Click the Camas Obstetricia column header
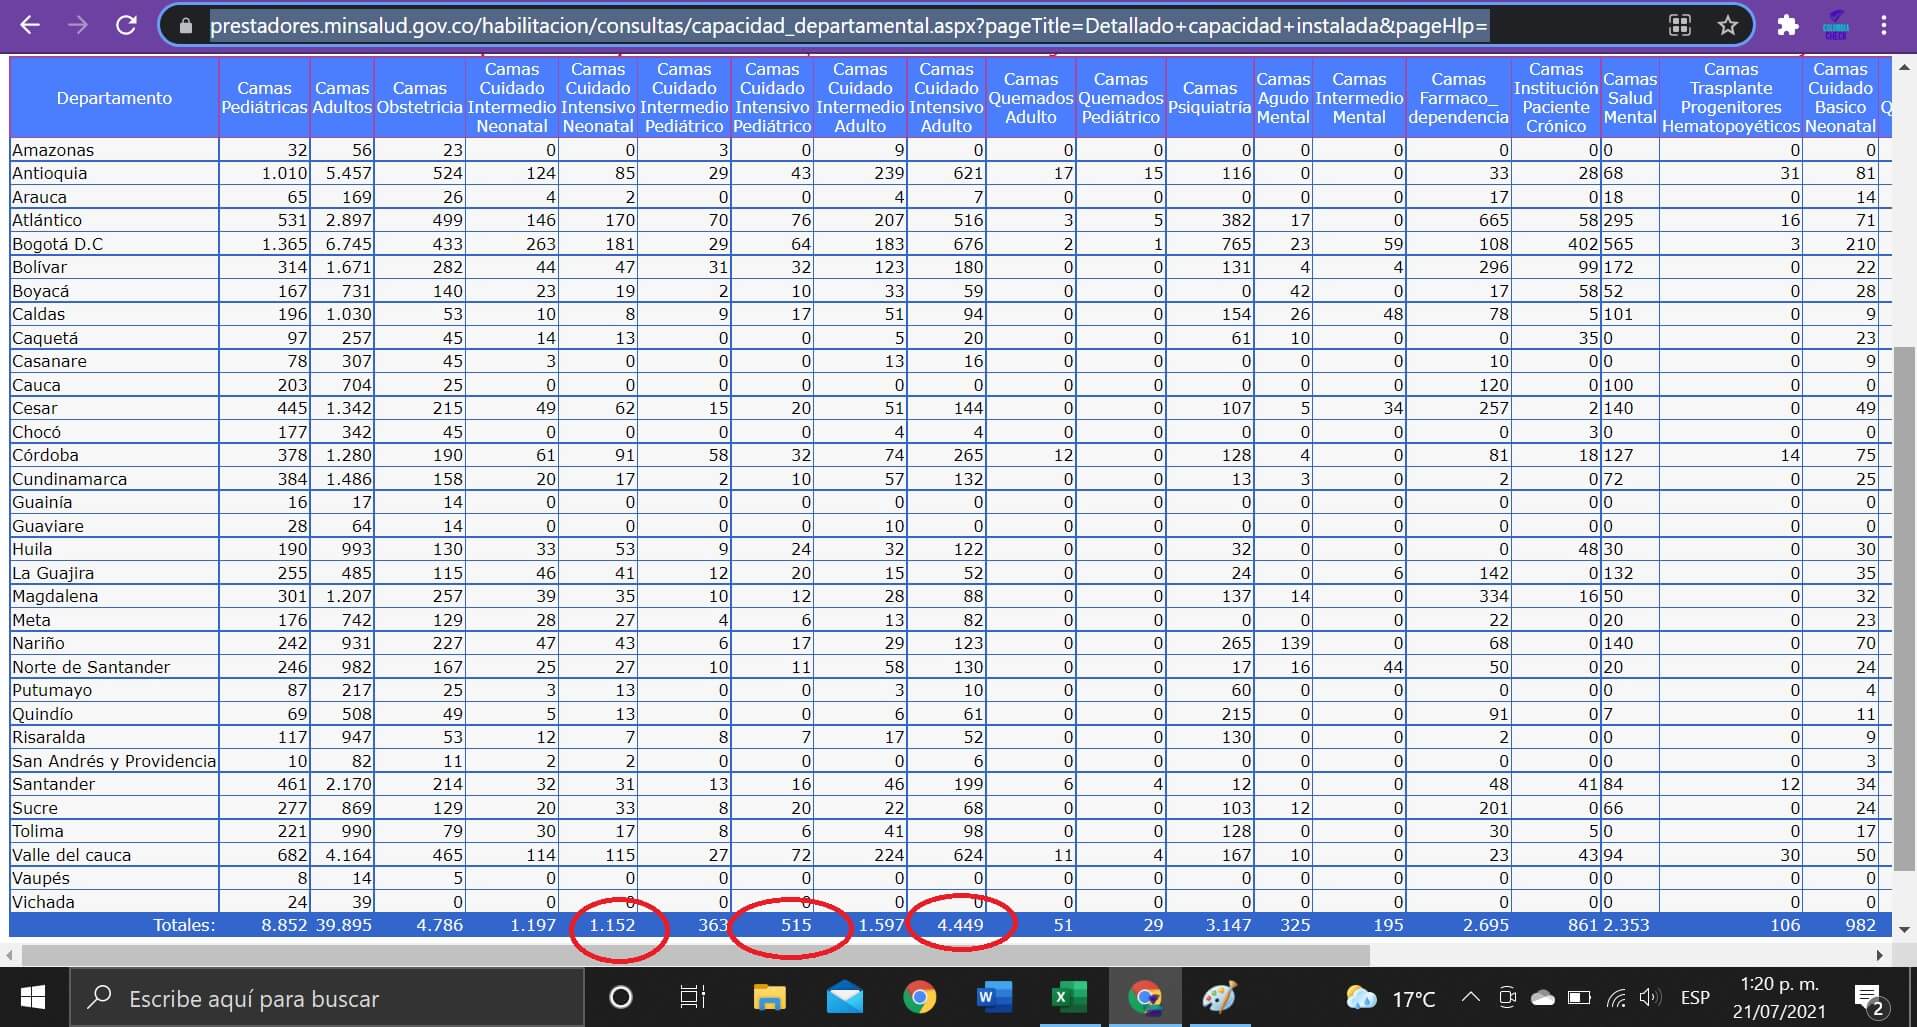The height and width of the screenshot is (1027, 1917). 420,98
